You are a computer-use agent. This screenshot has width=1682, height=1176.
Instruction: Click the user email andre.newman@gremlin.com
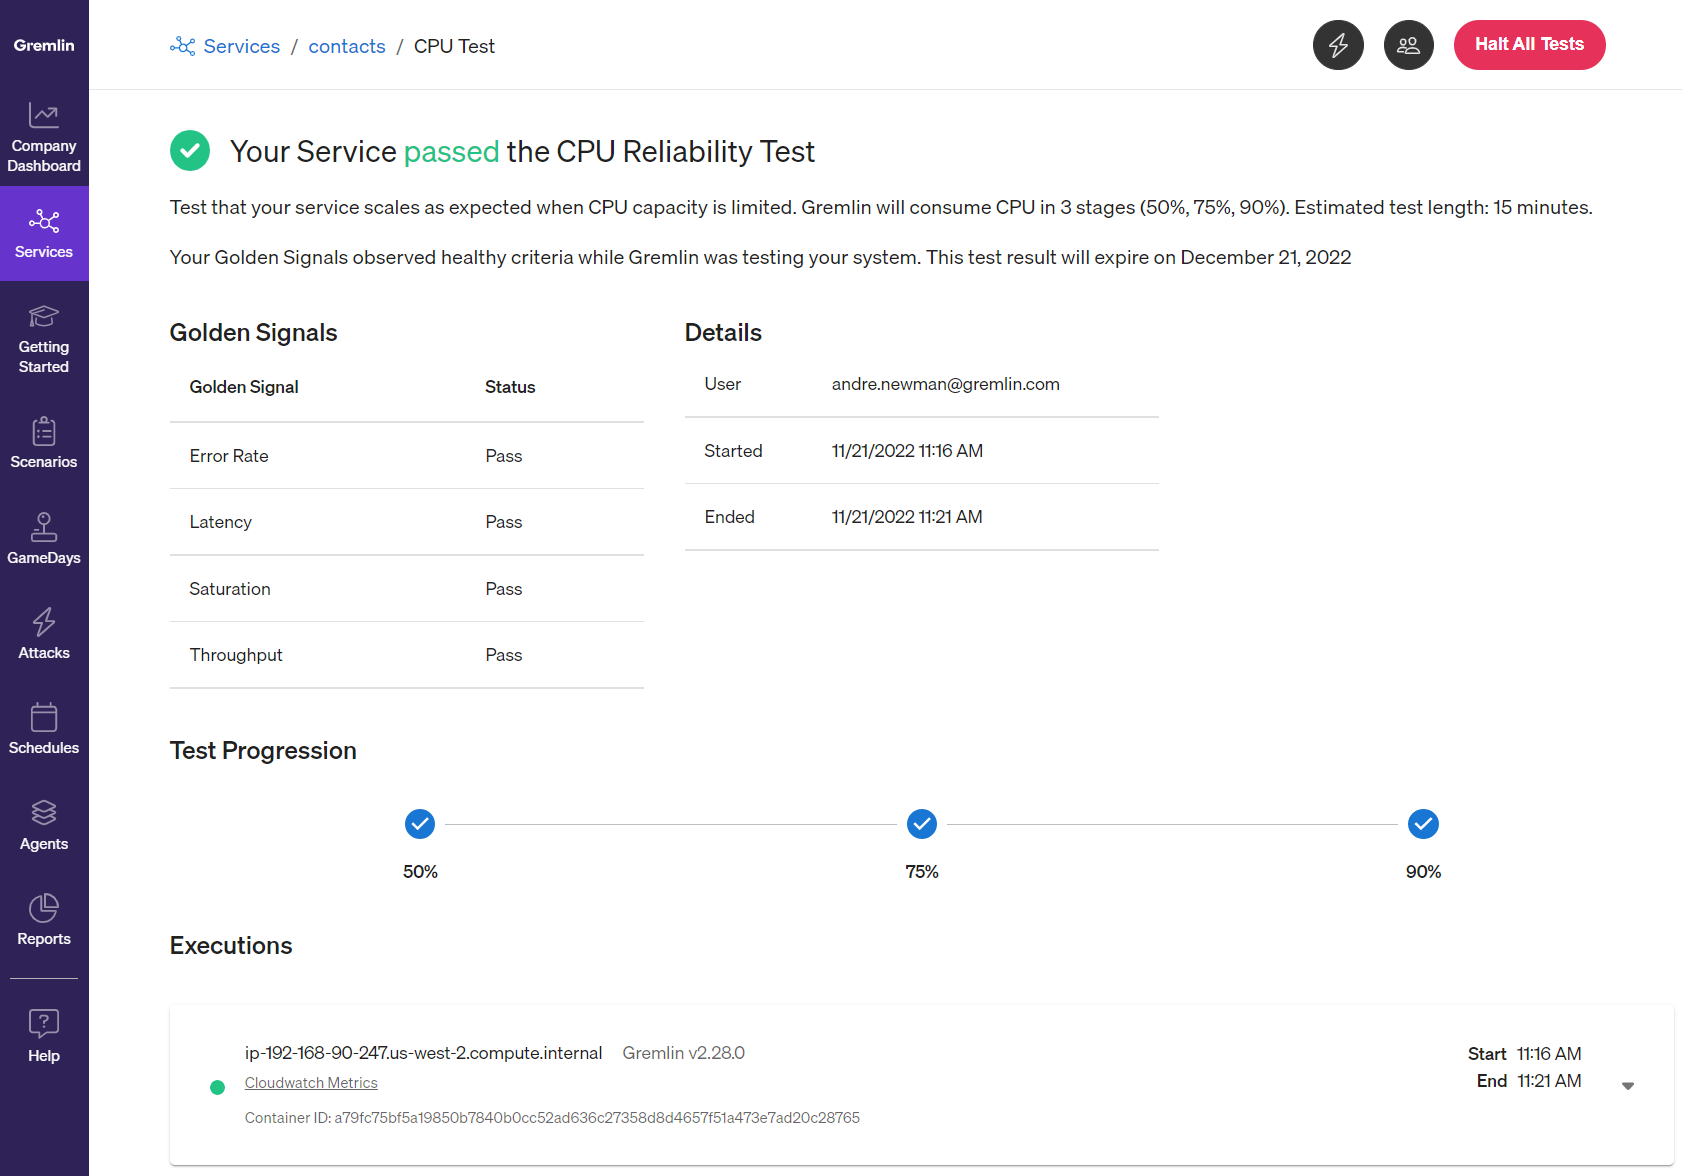point(946,384)
